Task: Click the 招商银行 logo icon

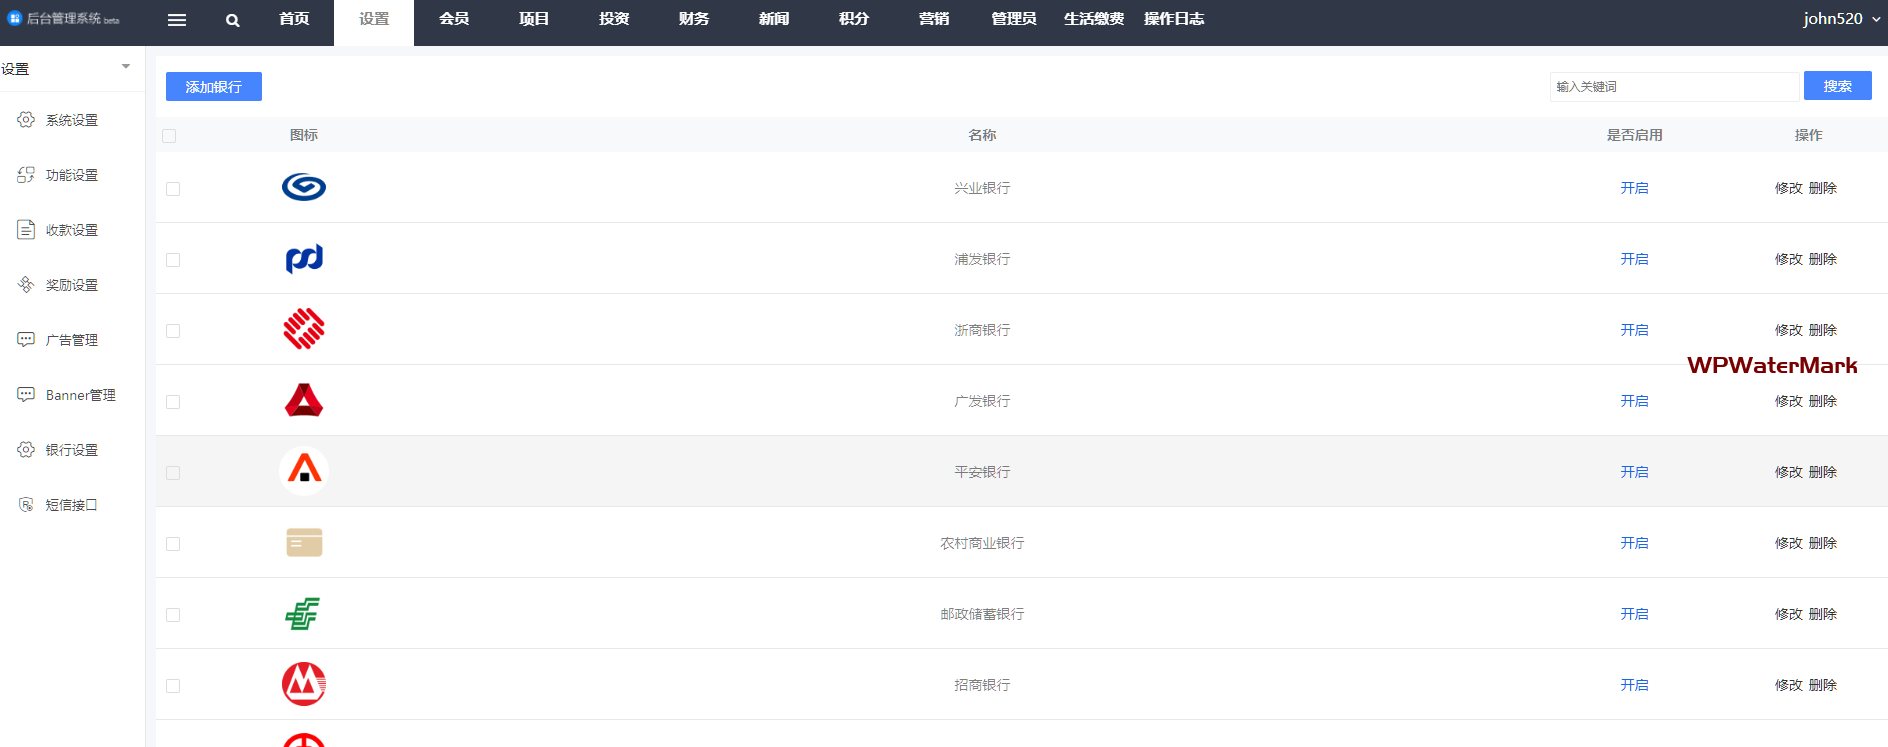Action: [x=304, y=684]
